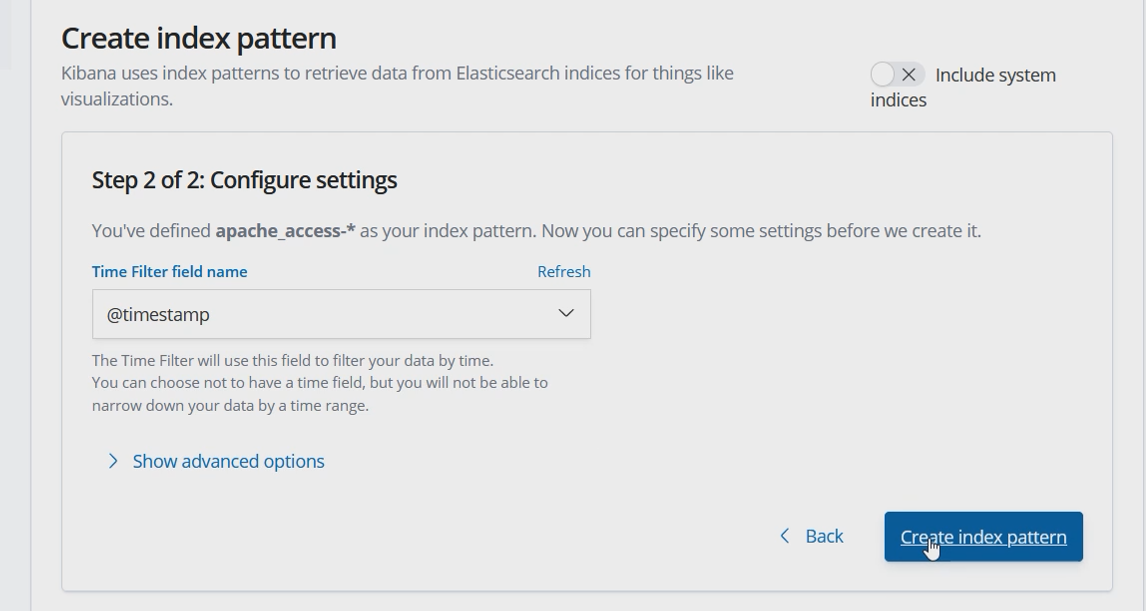Screen dimensions: 1146x611
Task: Click the 'Time Filter field name' label
Action: click(x=169, y=272)
